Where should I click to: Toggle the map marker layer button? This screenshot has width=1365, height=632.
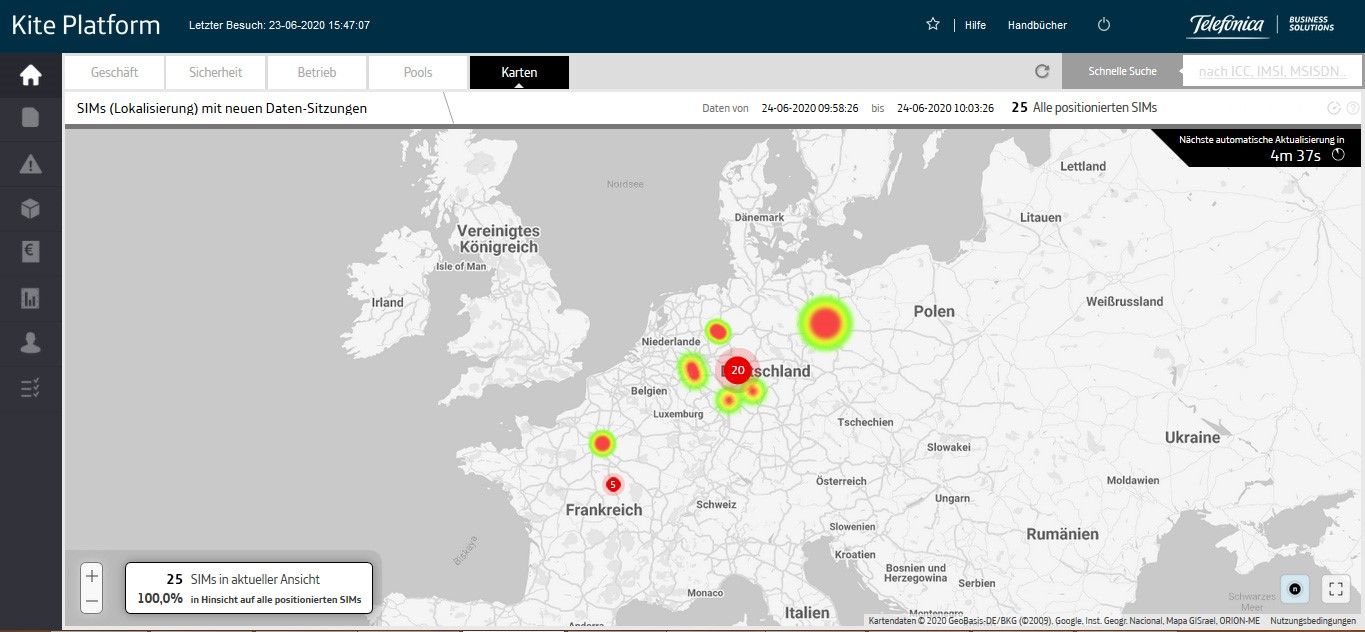pyautogui.click(x=1295, y=589)
